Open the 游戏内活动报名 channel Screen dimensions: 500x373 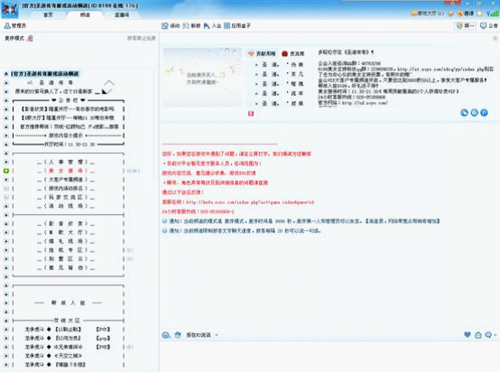pos(66,188)
